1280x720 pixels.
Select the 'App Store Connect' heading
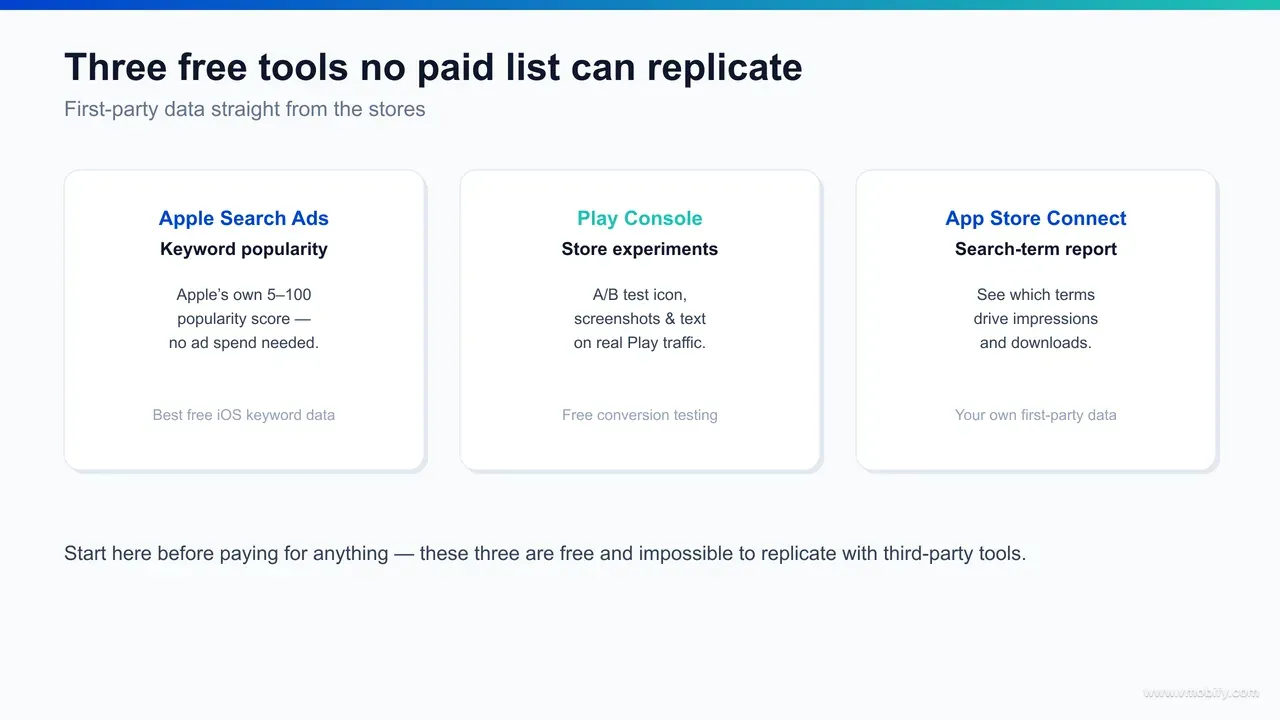[1036, 218]
